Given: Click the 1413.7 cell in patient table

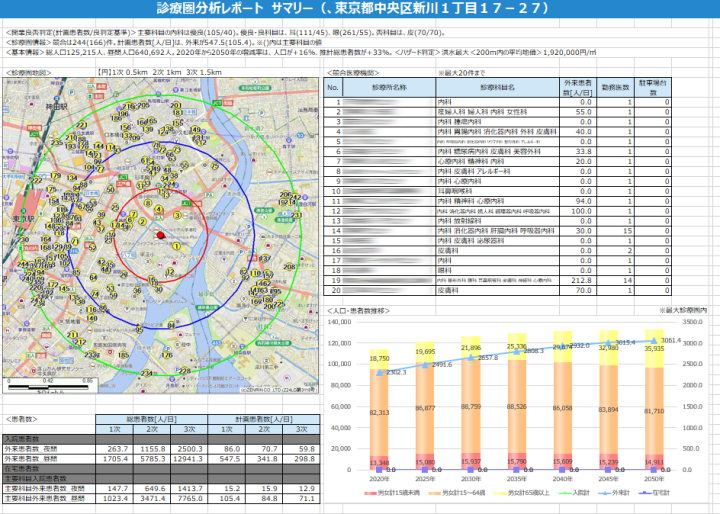Looking at the screenshot, I should click(x=190, y=488).
